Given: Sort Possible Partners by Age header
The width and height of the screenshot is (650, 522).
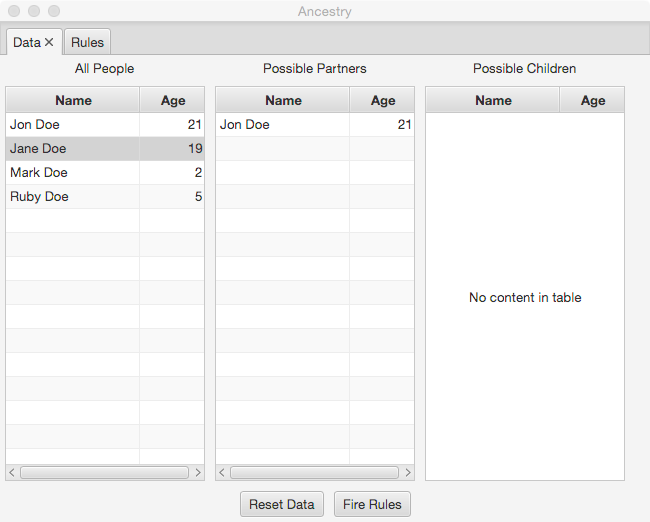Looking at the screenshot, I should [382, 100].
